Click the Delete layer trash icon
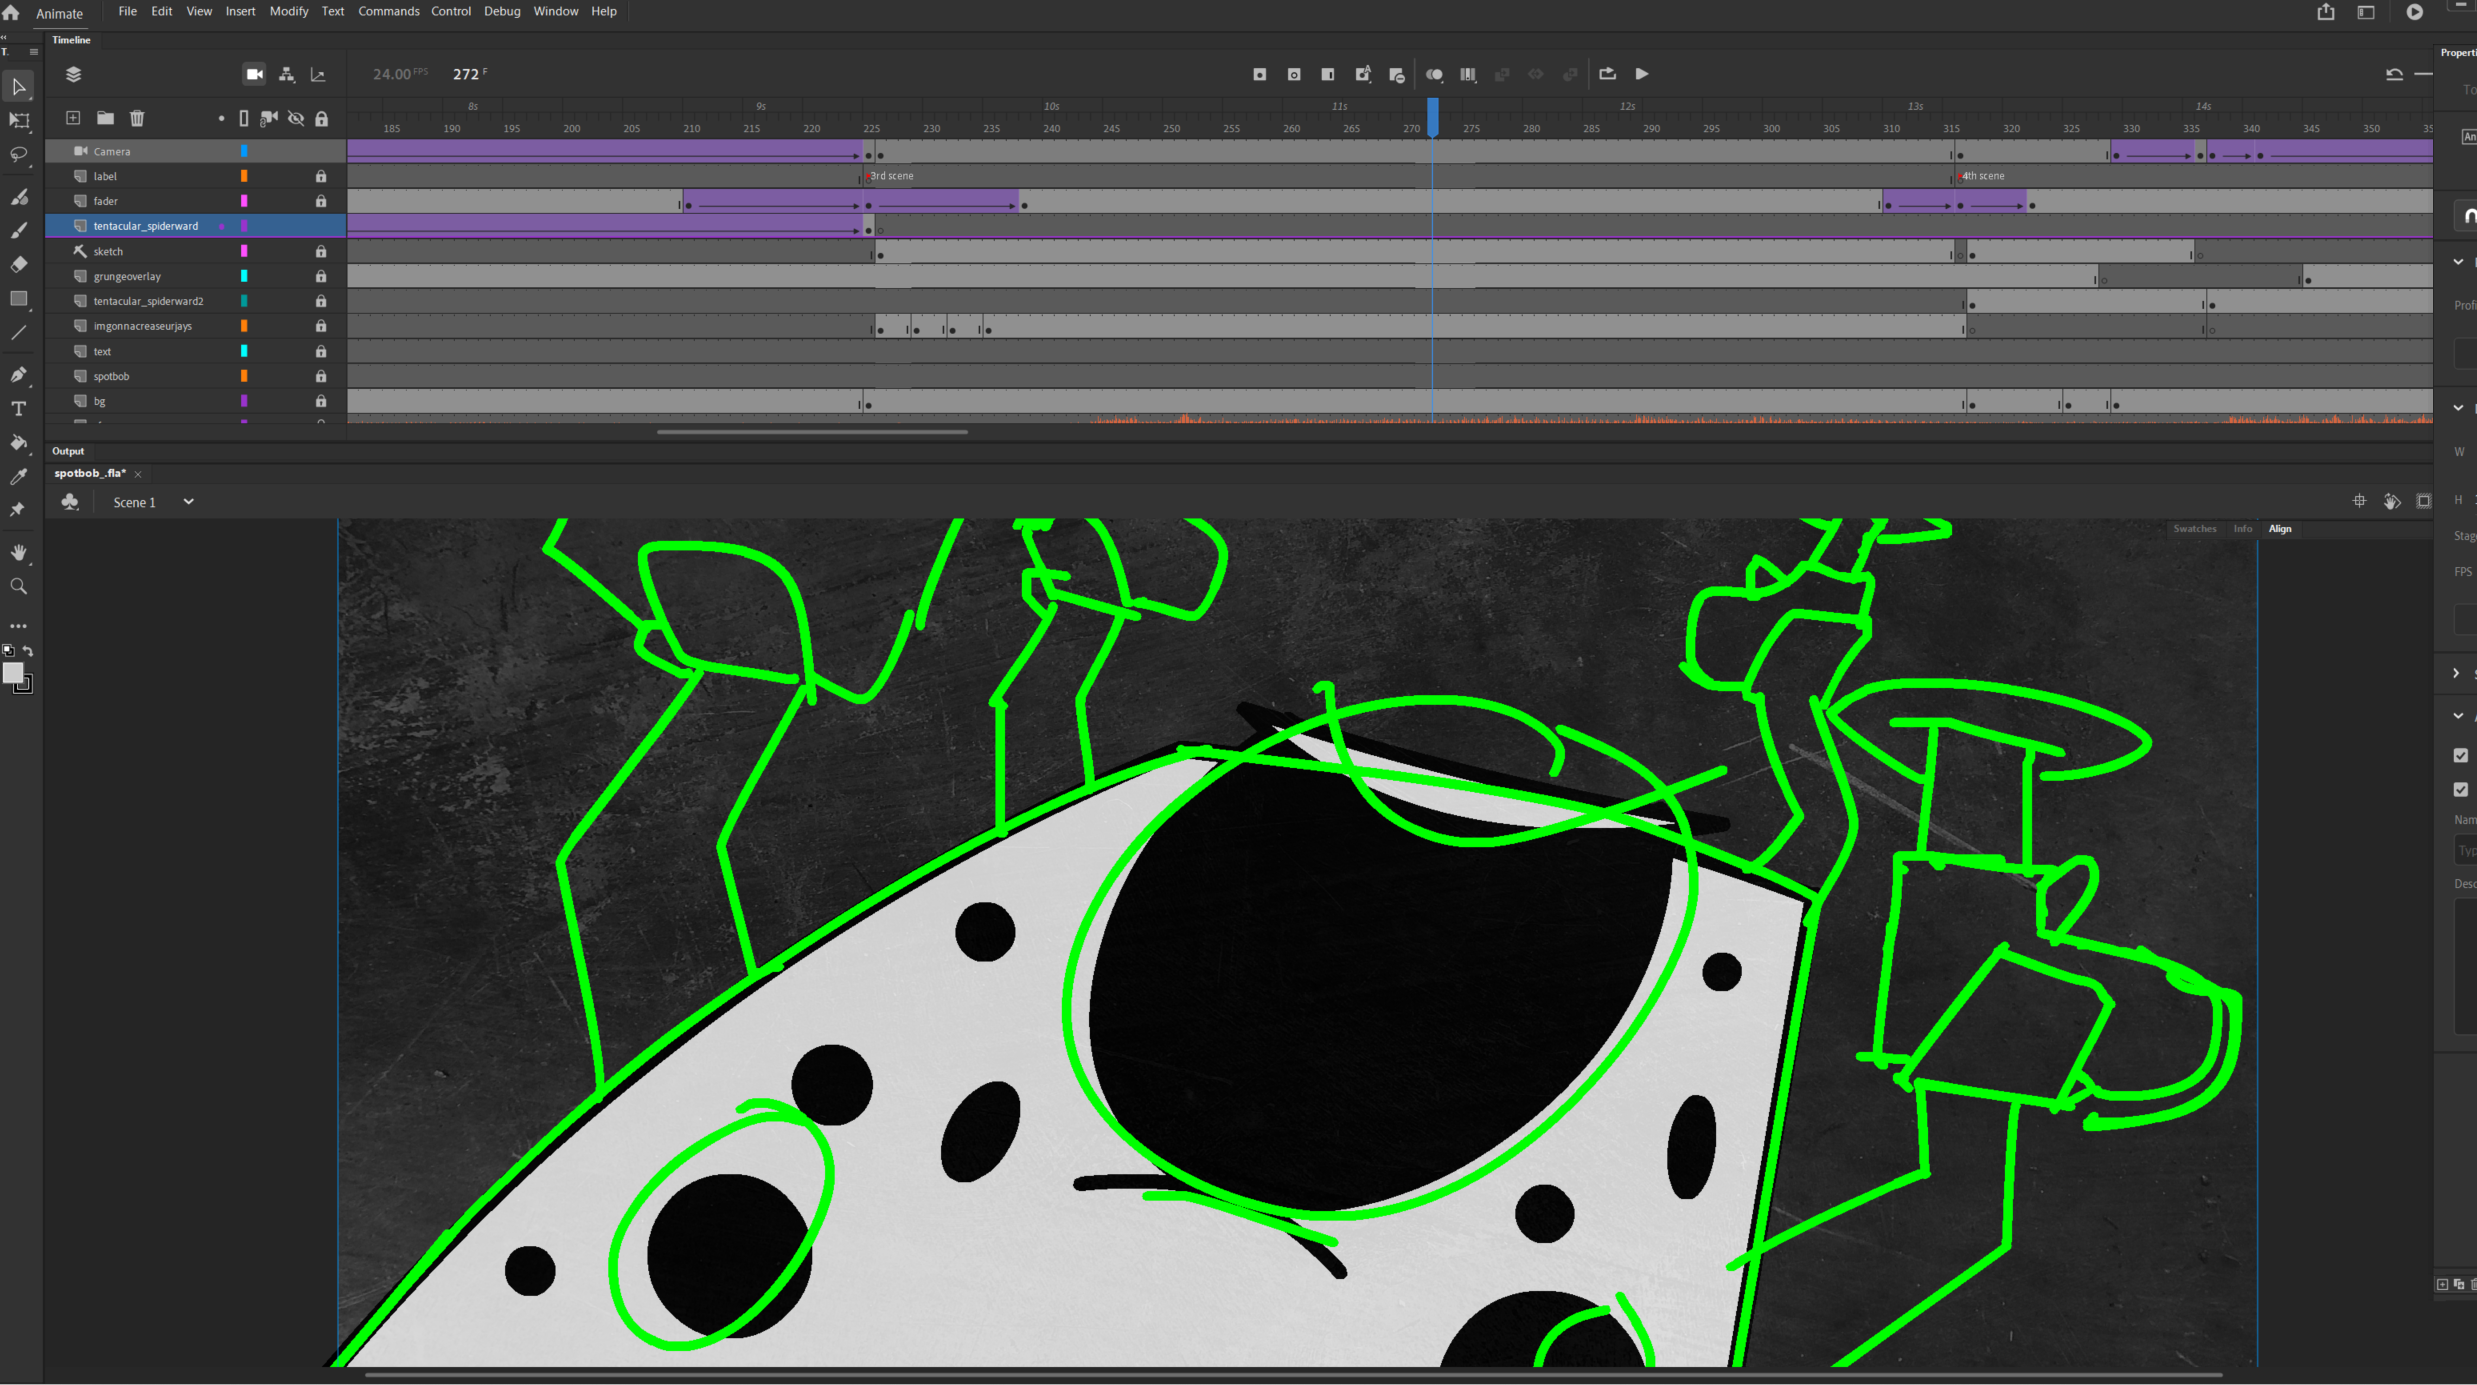Screen dimensions: 2477x1385 (137, 118)
